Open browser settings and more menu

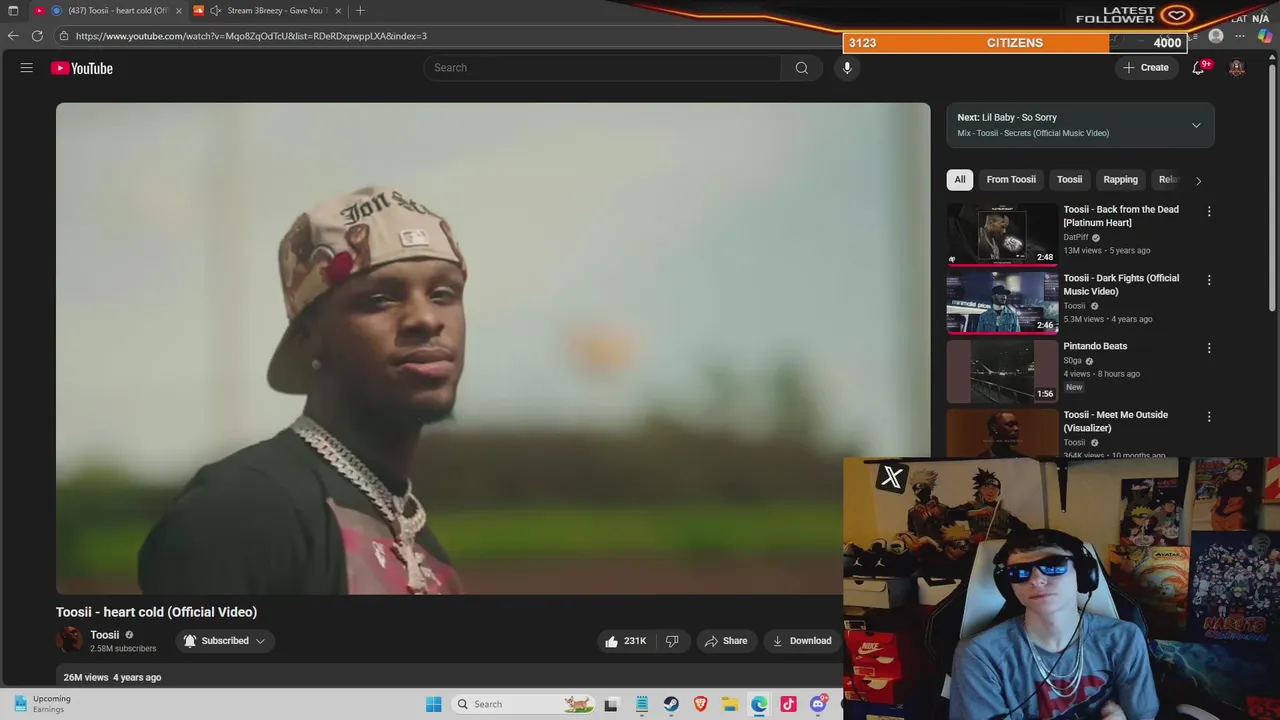(x=1240, y=36)
